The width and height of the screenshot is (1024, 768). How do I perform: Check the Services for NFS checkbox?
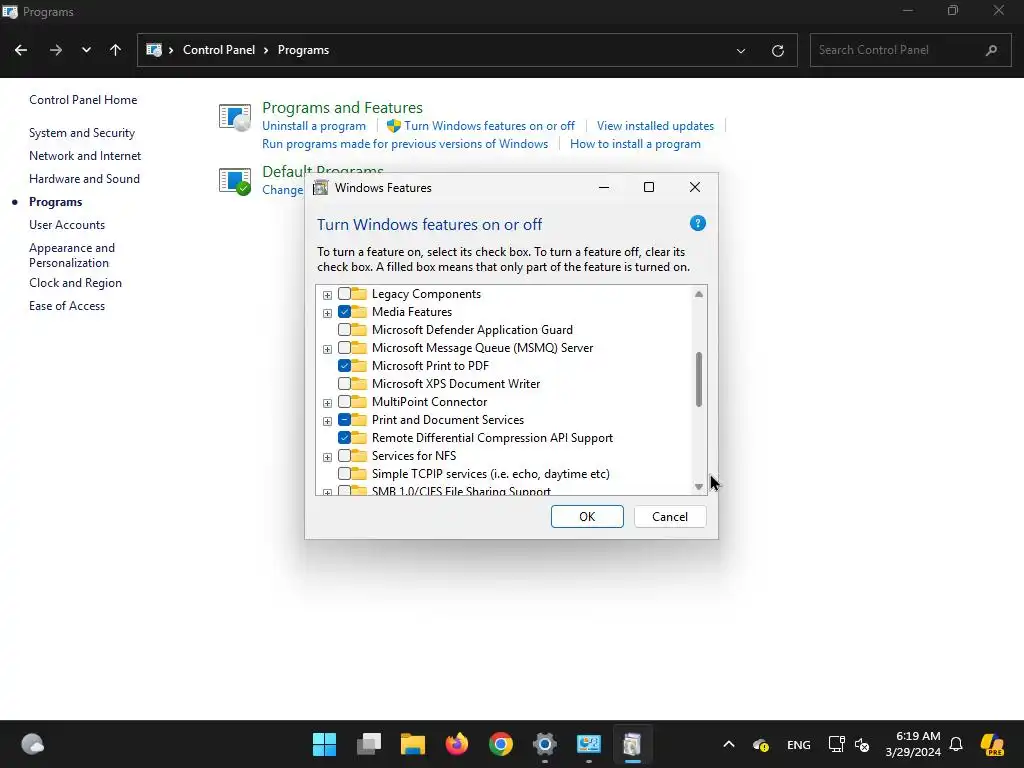[344, 456]
